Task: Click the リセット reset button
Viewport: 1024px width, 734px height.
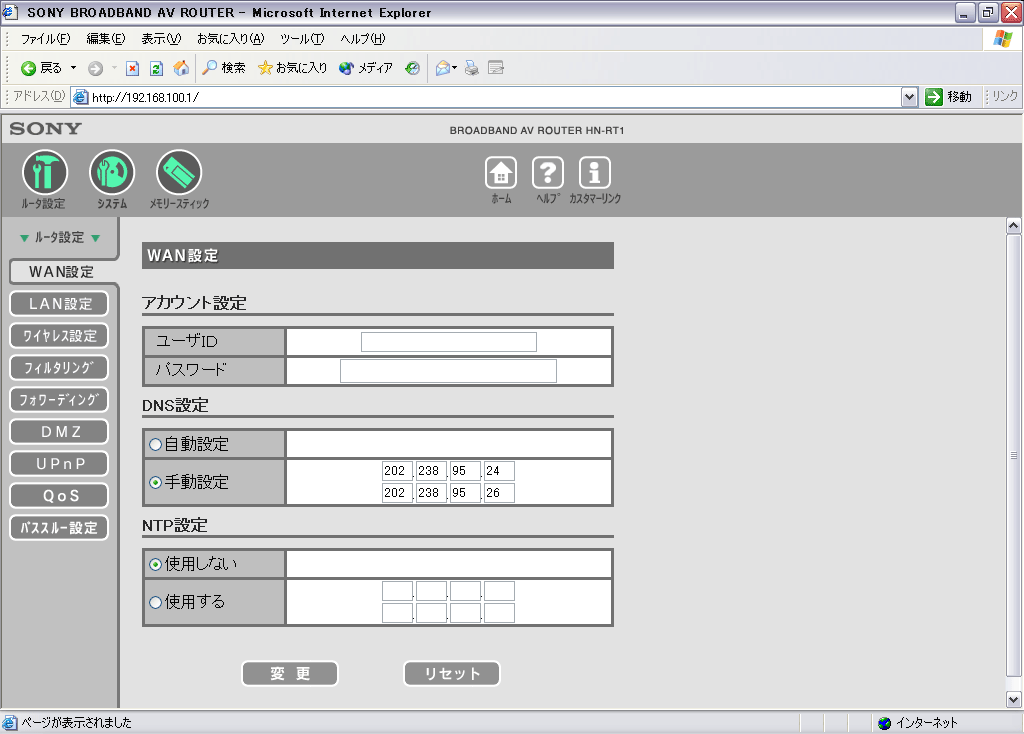Action: click(x=452, y=674)
